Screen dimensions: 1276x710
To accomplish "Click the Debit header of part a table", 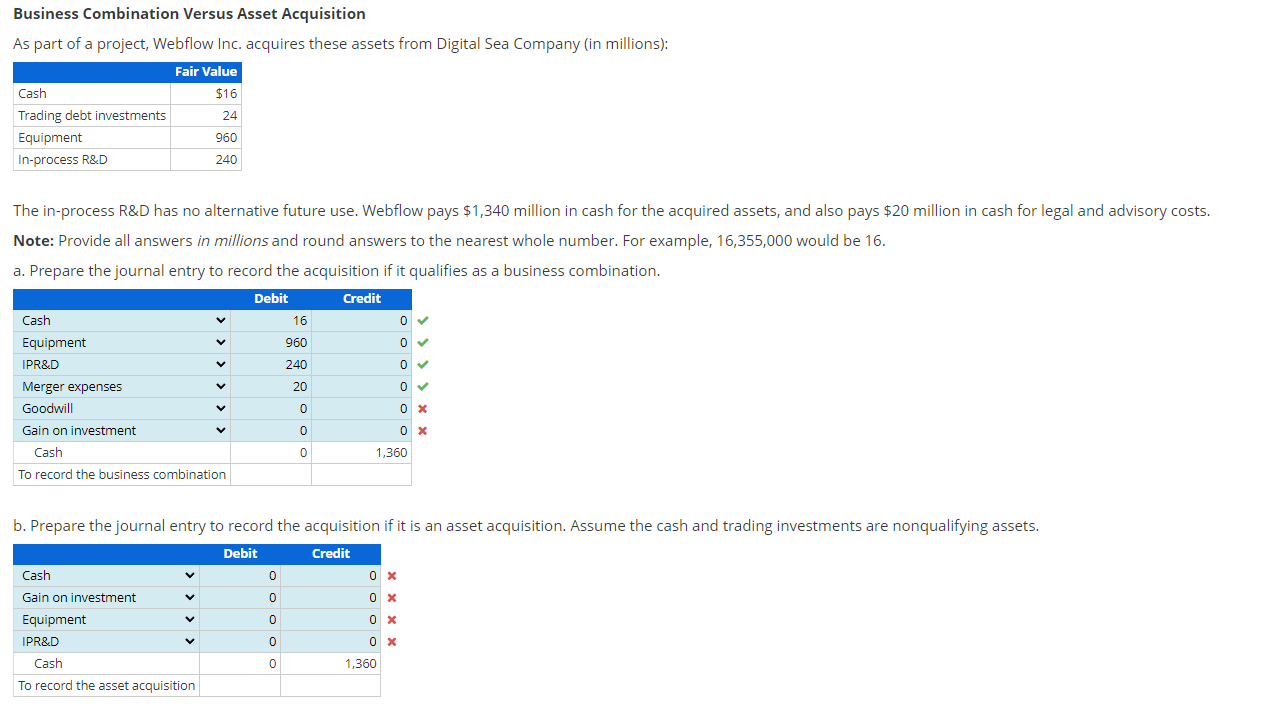I will click(x=271, y=299).
